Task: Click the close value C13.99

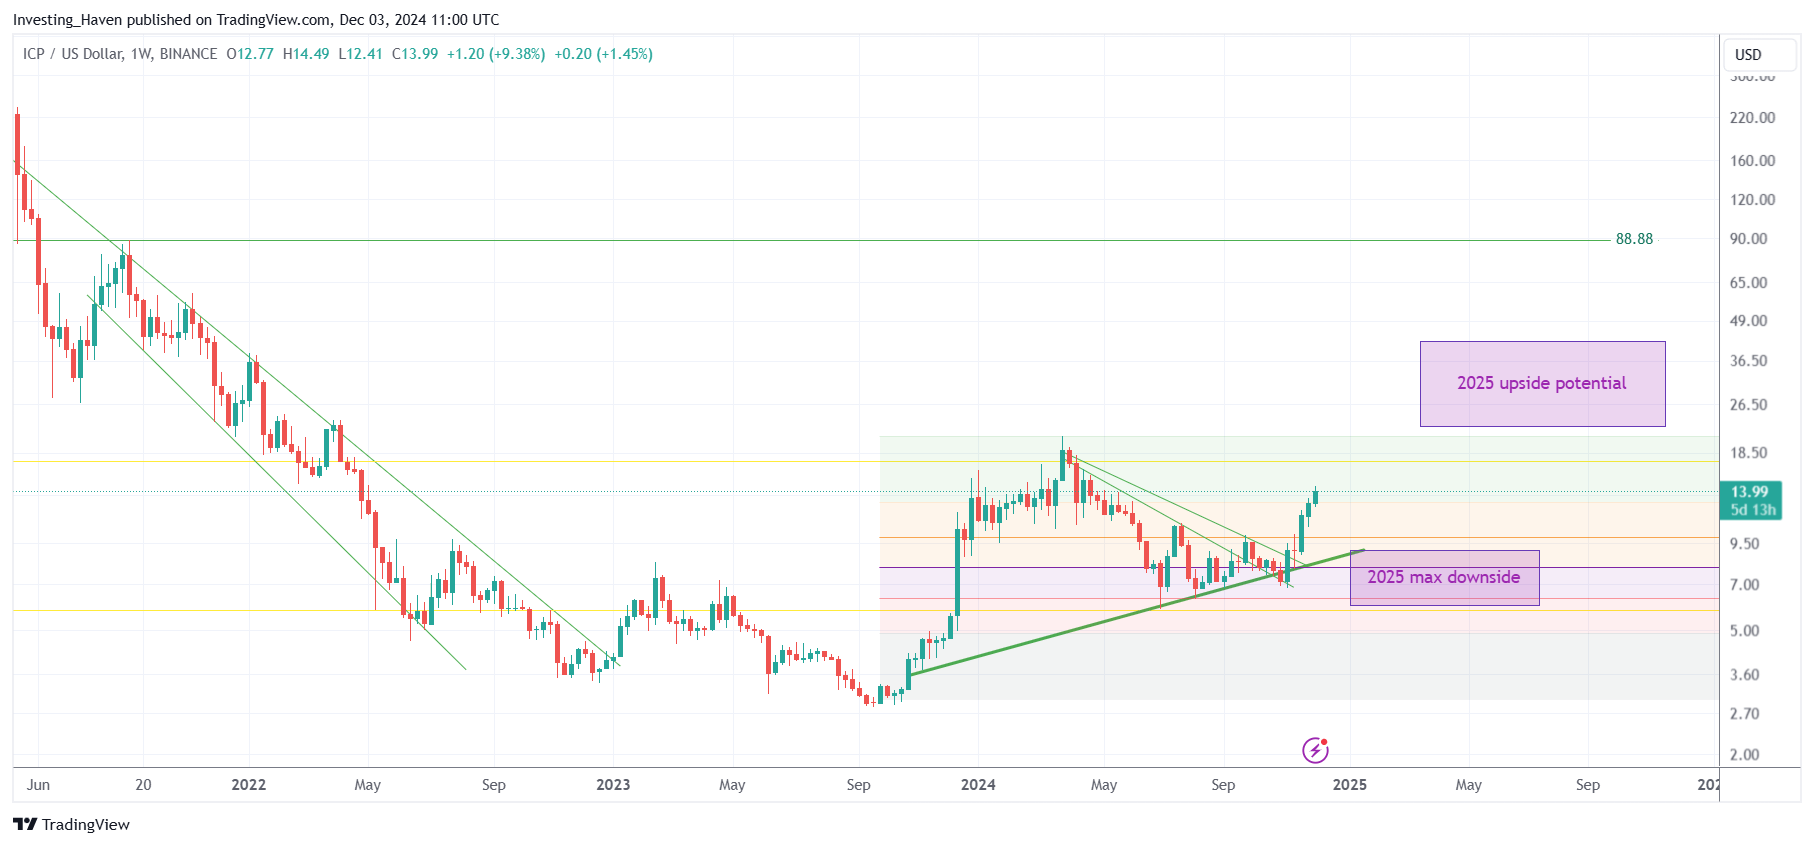Action: (415, 54)
